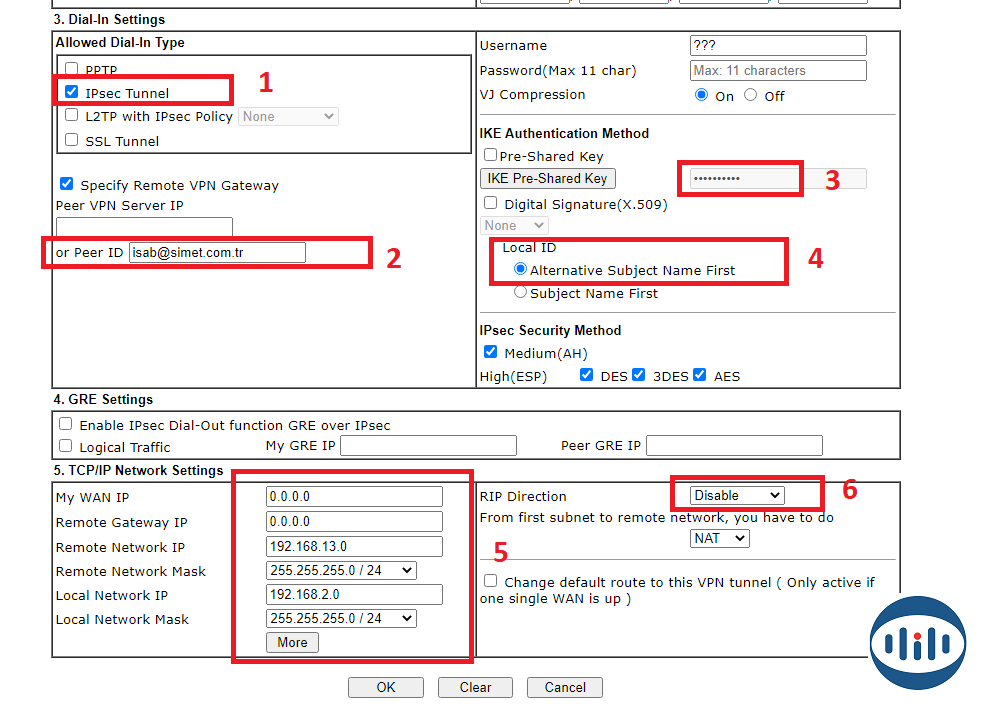Expand the Remote Network Mask dropdown
The height and width of the screenshot is (710, 1006).
click(x=341, y=570)
